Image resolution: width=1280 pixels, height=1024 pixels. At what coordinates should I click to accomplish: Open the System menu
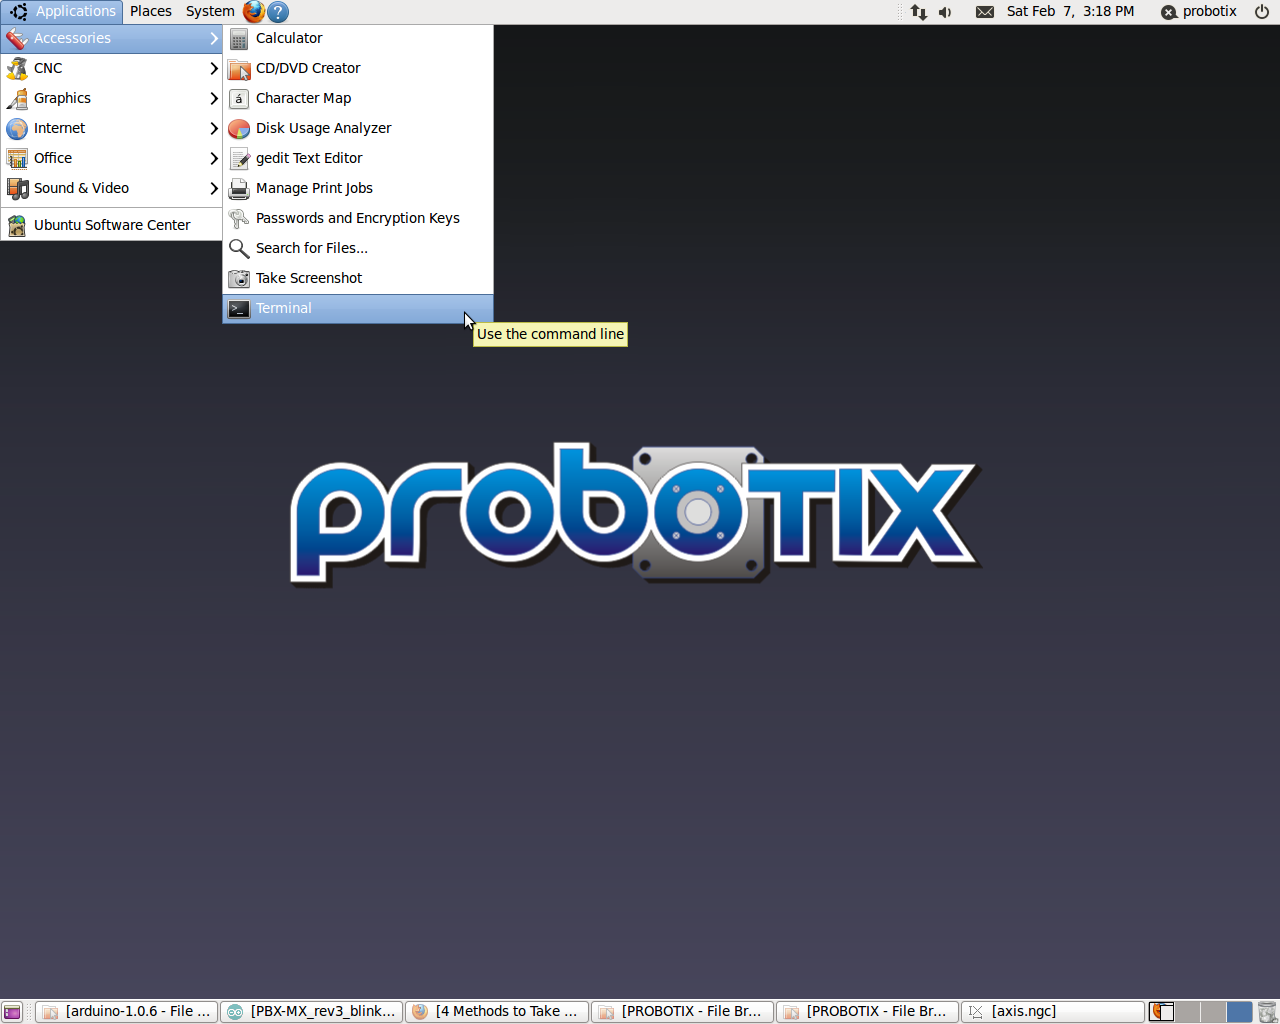pos(210,12)
